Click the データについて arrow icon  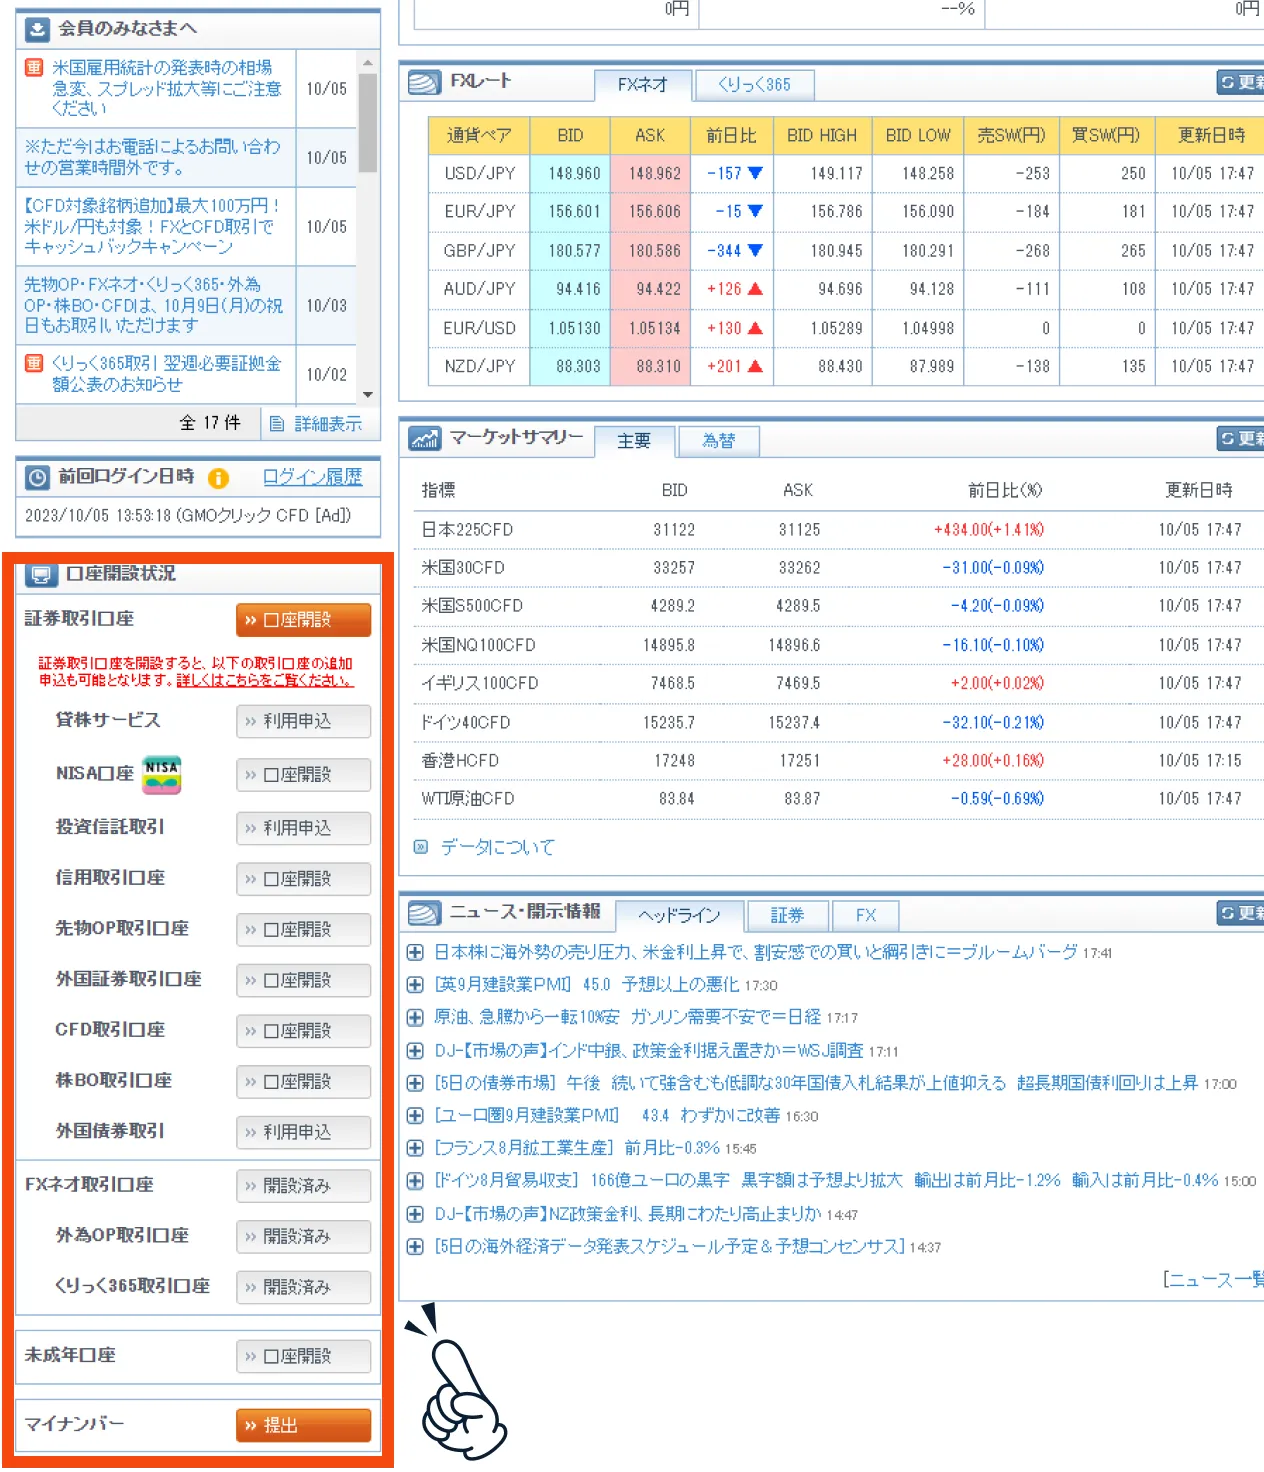pos(421,847)
